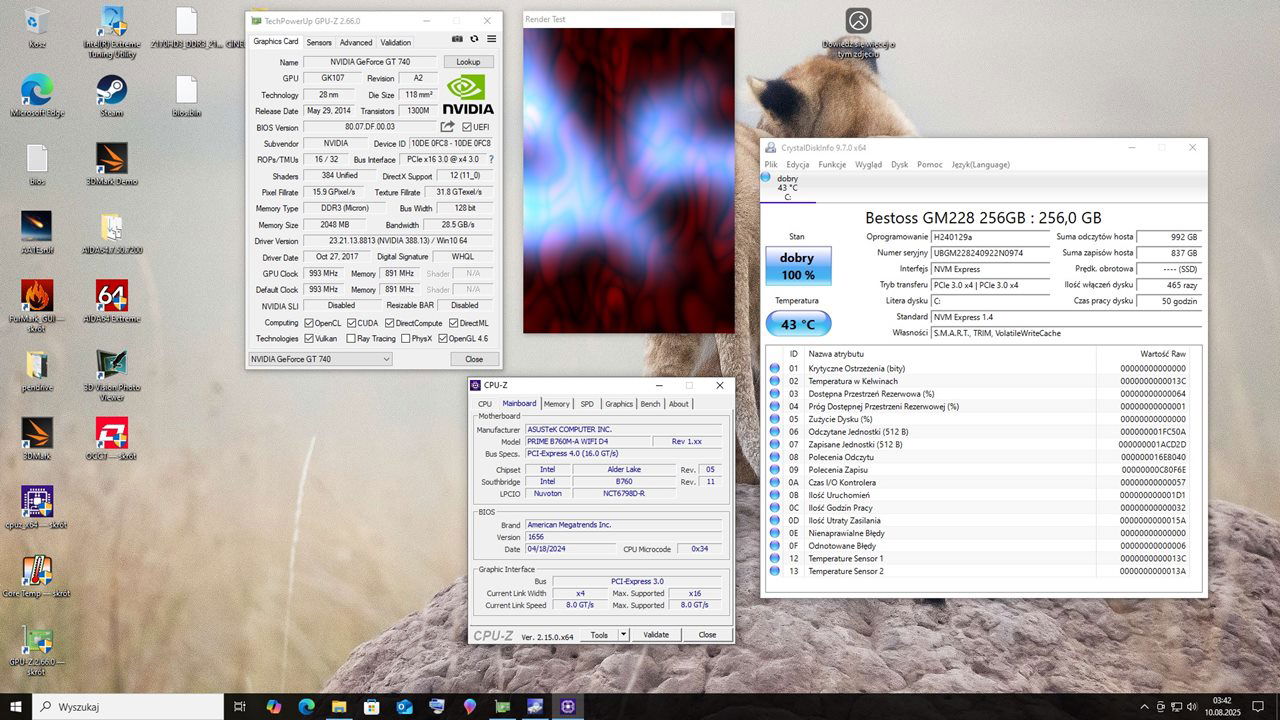This screenshot has width=1280, height=720.
Task: Toggle the Vulkan checkbox
Action: tap(308, 339)
